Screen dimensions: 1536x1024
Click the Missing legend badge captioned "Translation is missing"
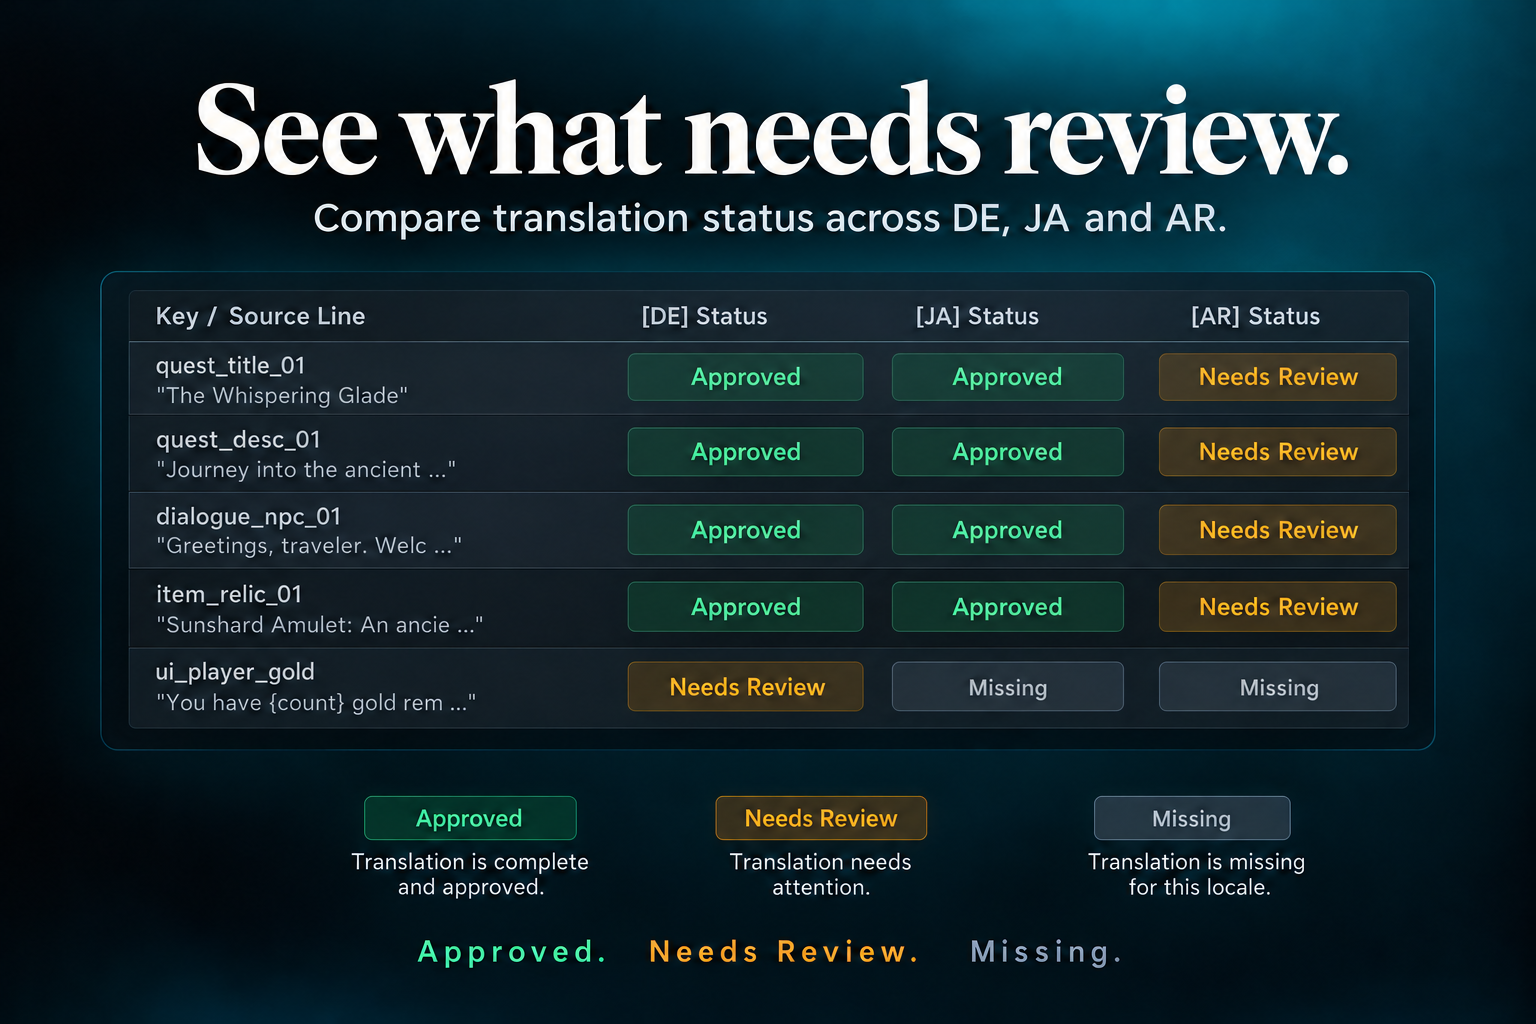click(x=1192, y=818)
